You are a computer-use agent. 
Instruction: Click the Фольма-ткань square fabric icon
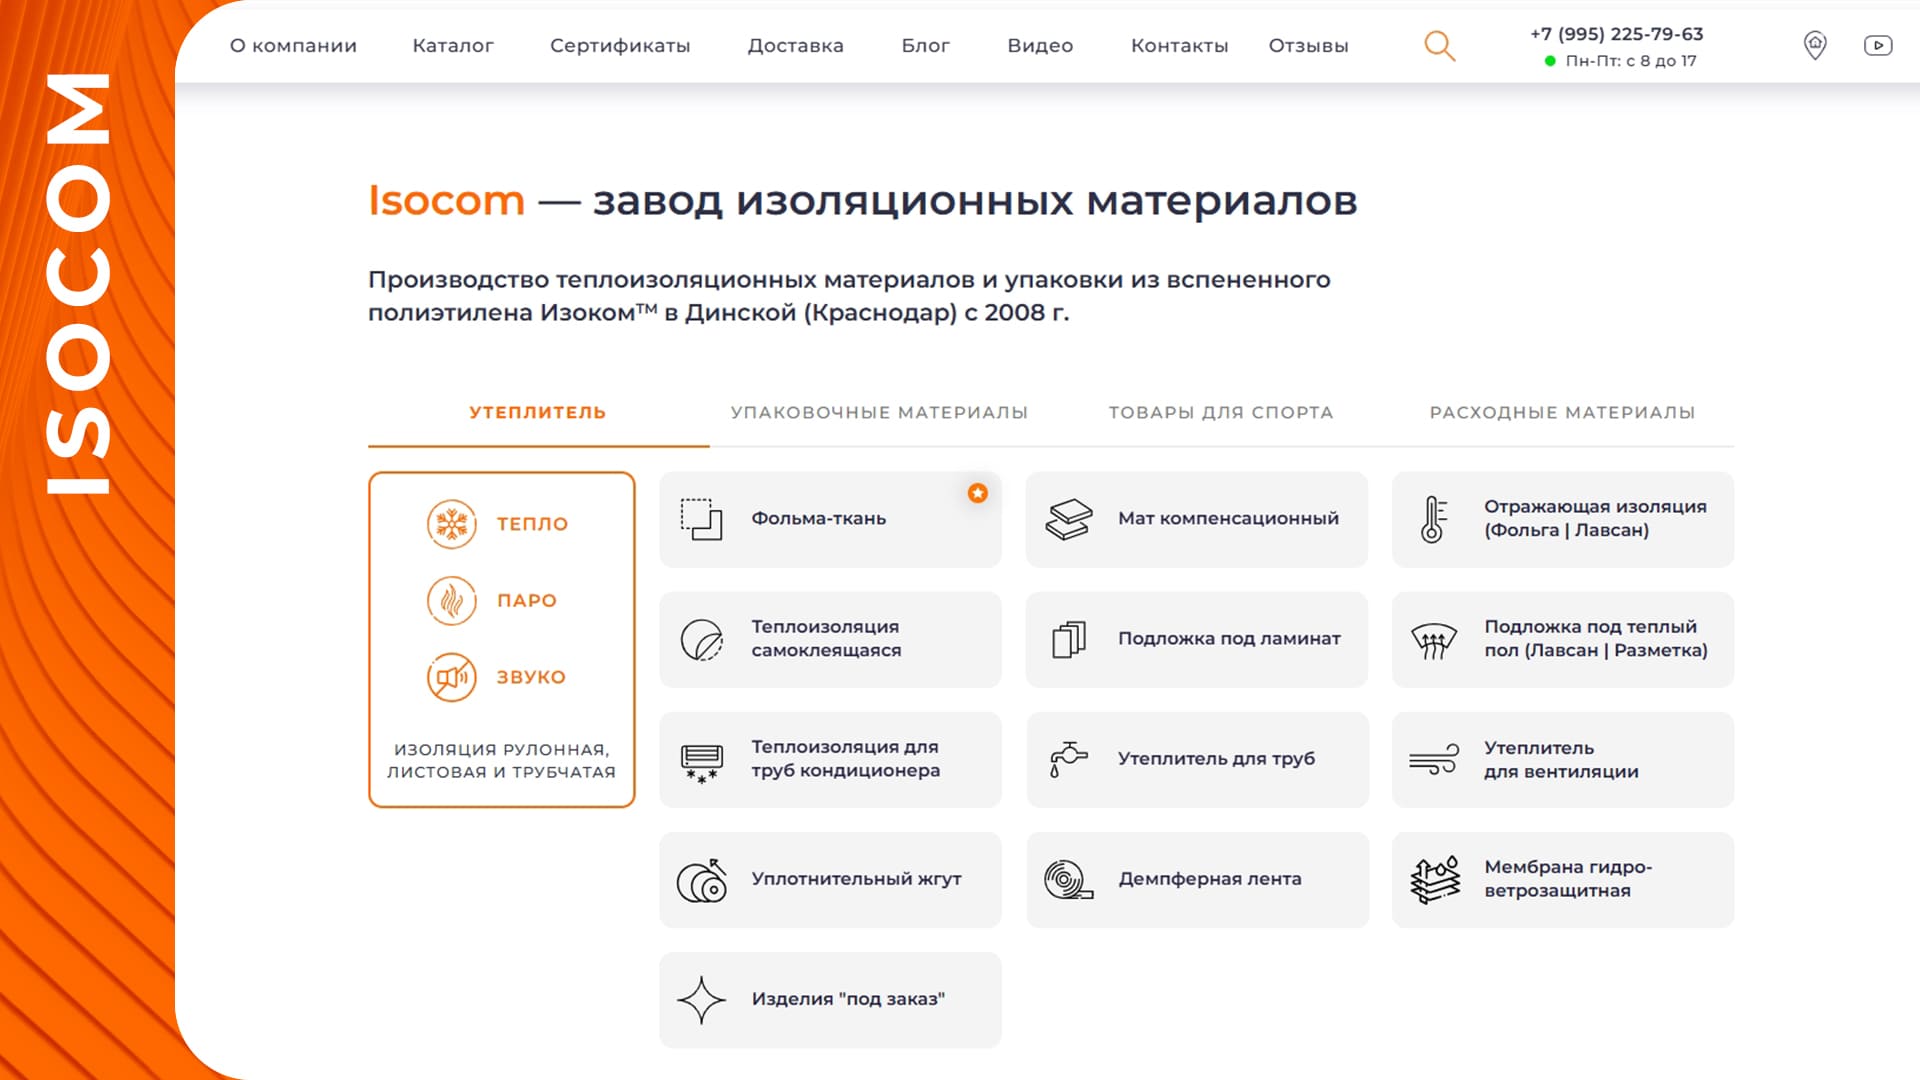tap(701, 519)
